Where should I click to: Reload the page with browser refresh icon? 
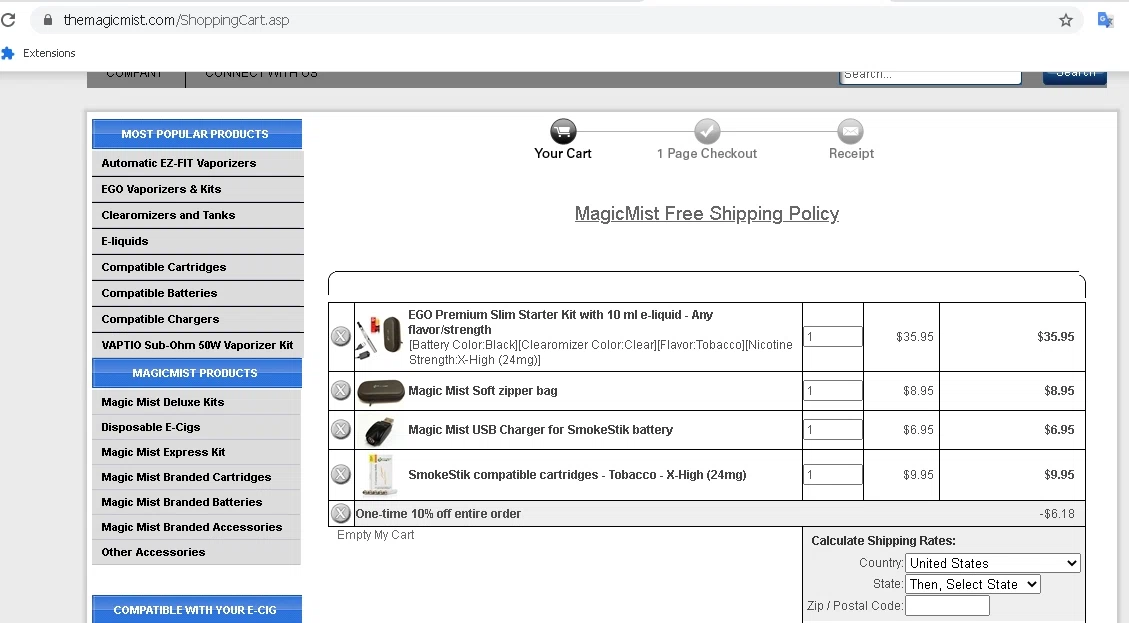pyautogui.click(x=8, y=20)
